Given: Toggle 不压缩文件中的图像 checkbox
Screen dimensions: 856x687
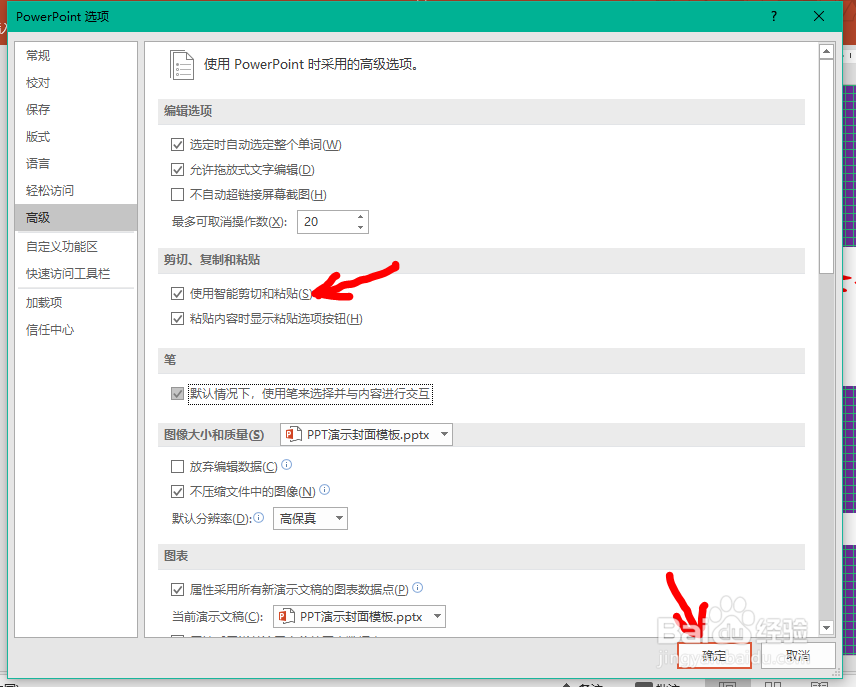Looking at the screenshot, I should [177, 491].
